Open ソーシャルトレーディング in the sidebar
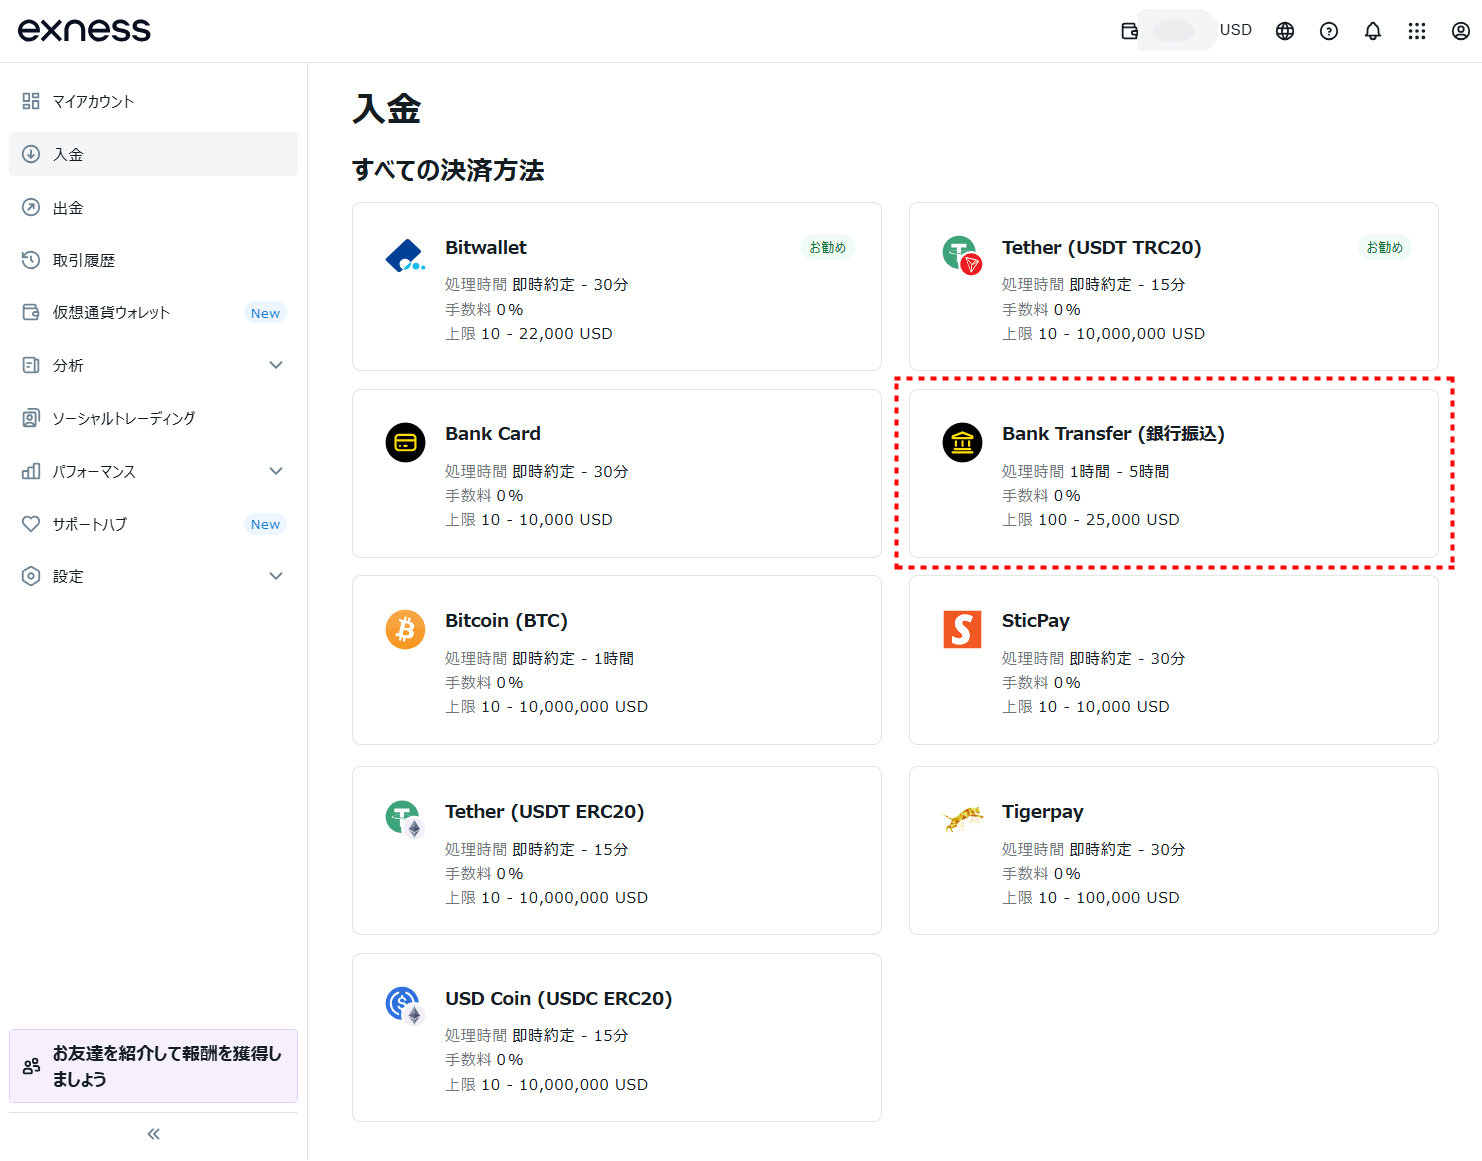 [153, 418]
